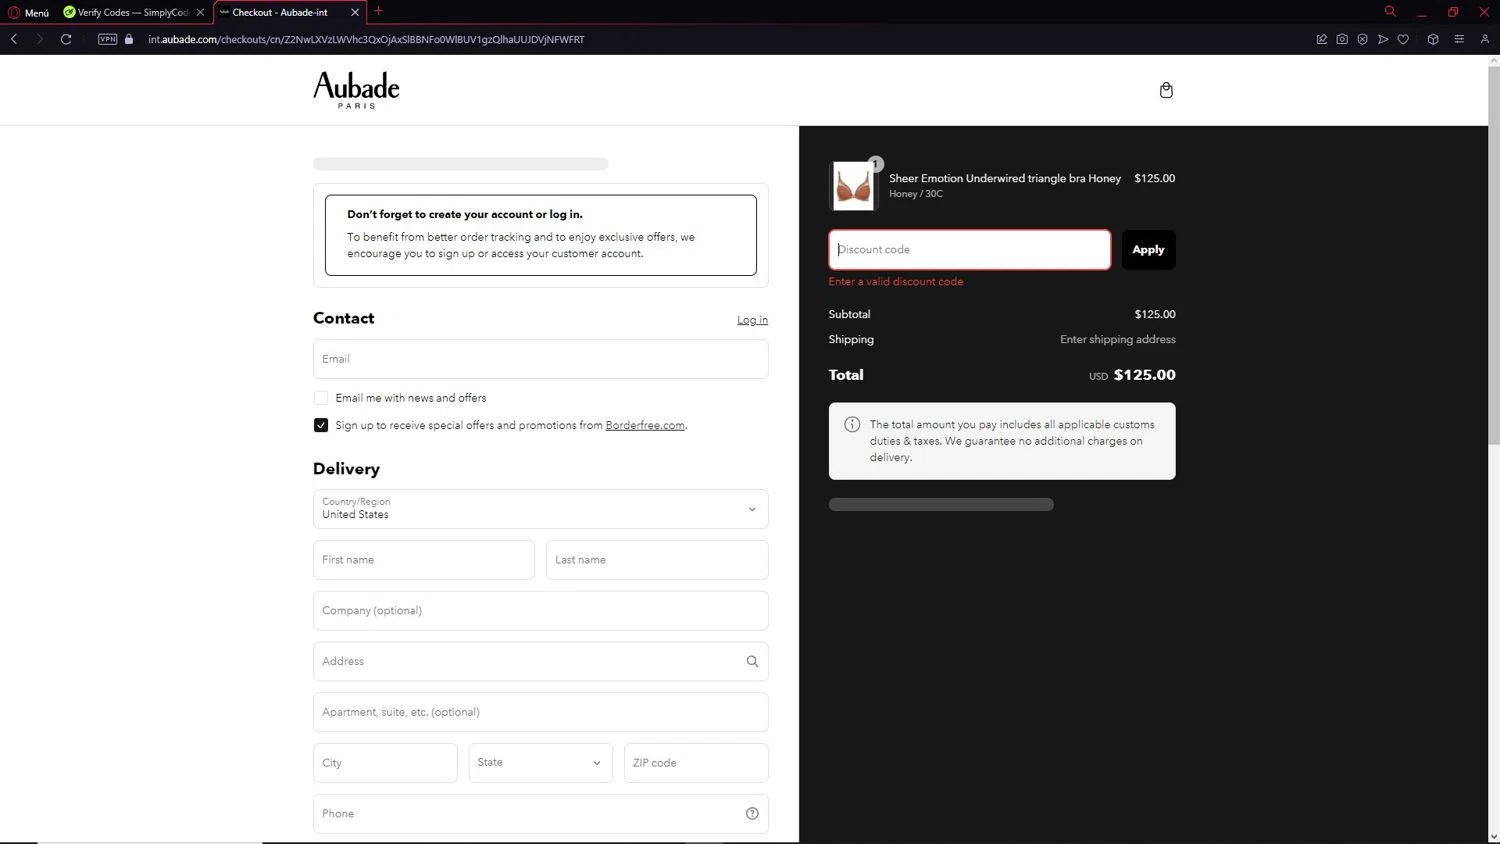Image resolution: width=1500 pixels, height=844 pixels.
Task: Open the browser profile account icon
Action: pyautogui.click(x=1485, y=39)
